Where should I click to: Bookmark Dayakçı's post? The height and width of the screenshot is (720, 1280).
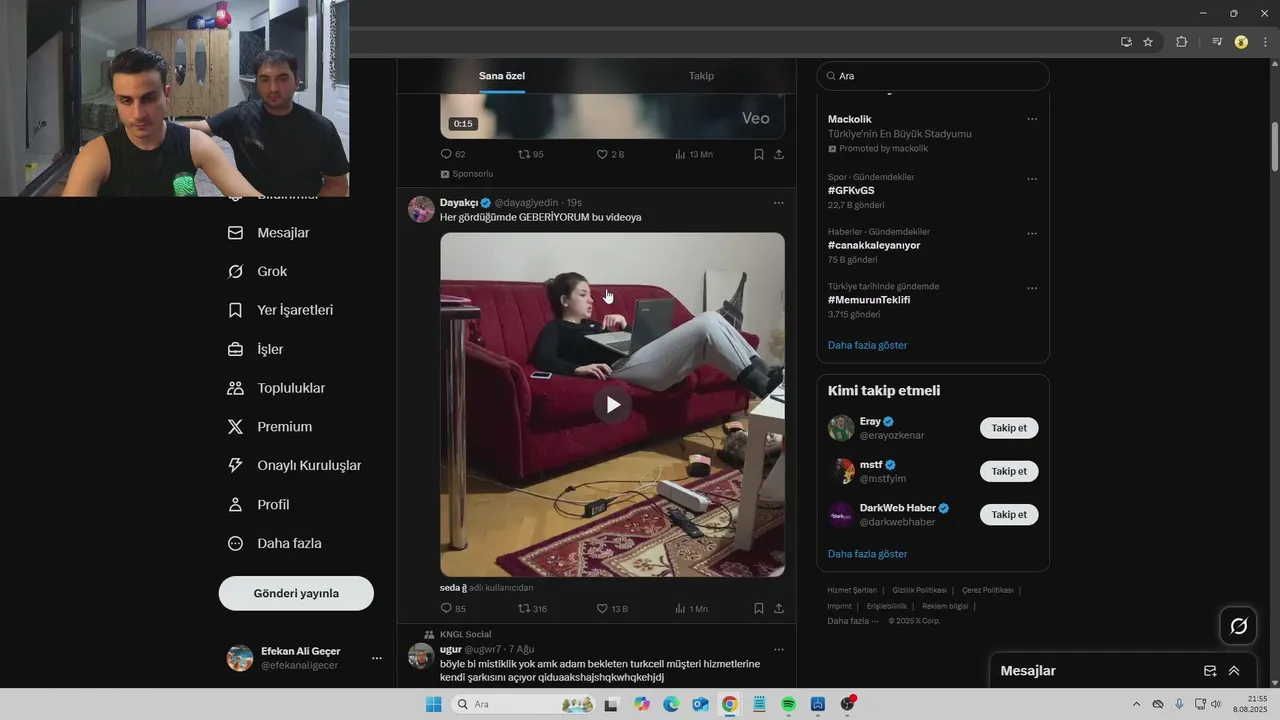click(759, 608)
